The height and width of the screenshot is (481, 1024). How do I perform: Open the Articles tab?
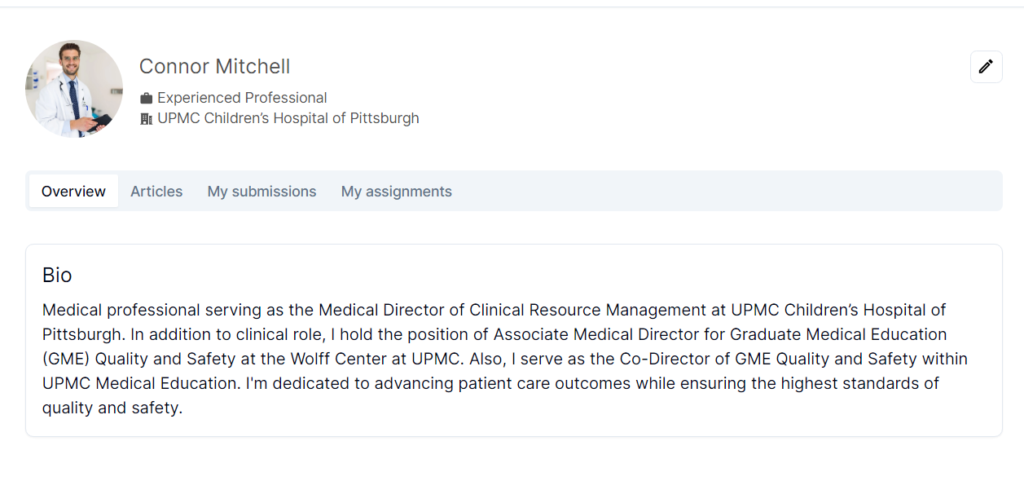click(x=156, y=191)
